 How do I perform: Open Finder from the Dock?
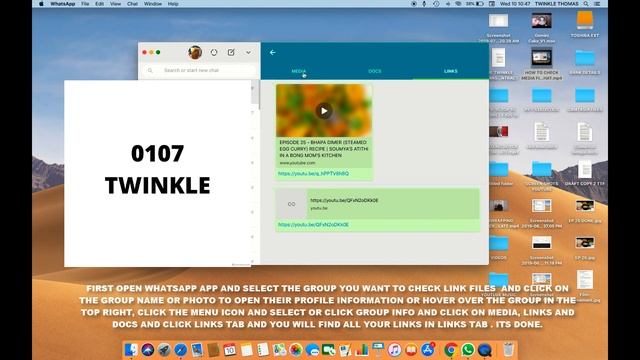[131, 350]
